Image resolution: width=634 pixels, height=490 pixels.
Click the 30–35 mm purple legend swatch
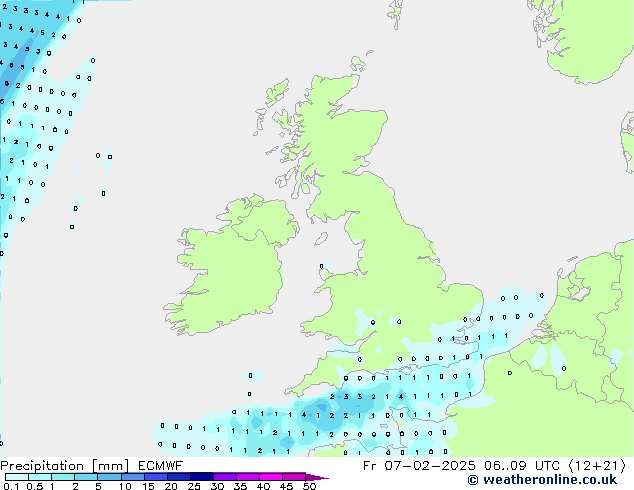point(225,477)
